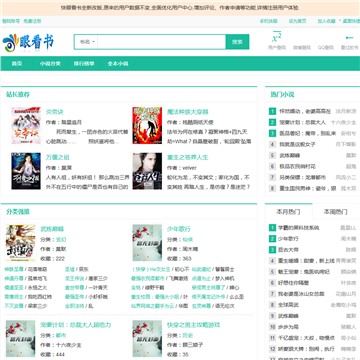Open the 首页 navigation menu item

point(17,64)
